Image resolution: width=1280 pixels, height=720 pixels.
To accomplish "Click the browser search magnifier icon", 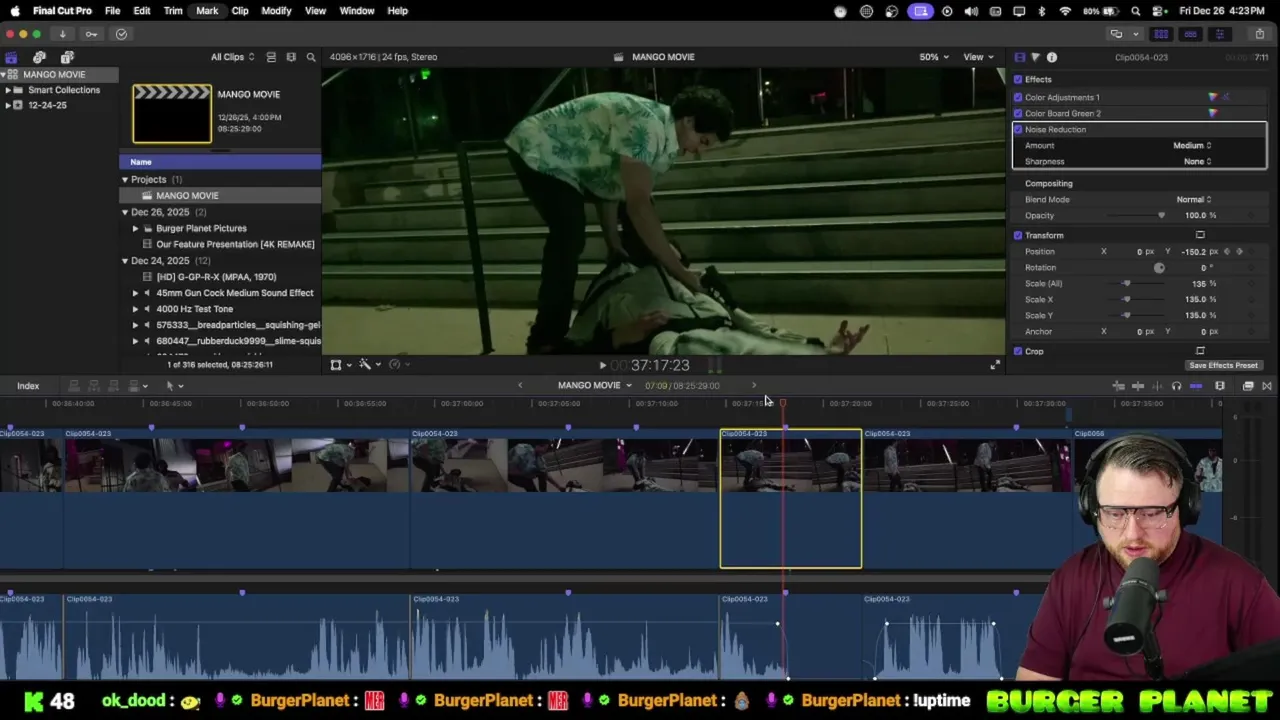I will click(x=311, y=57).
